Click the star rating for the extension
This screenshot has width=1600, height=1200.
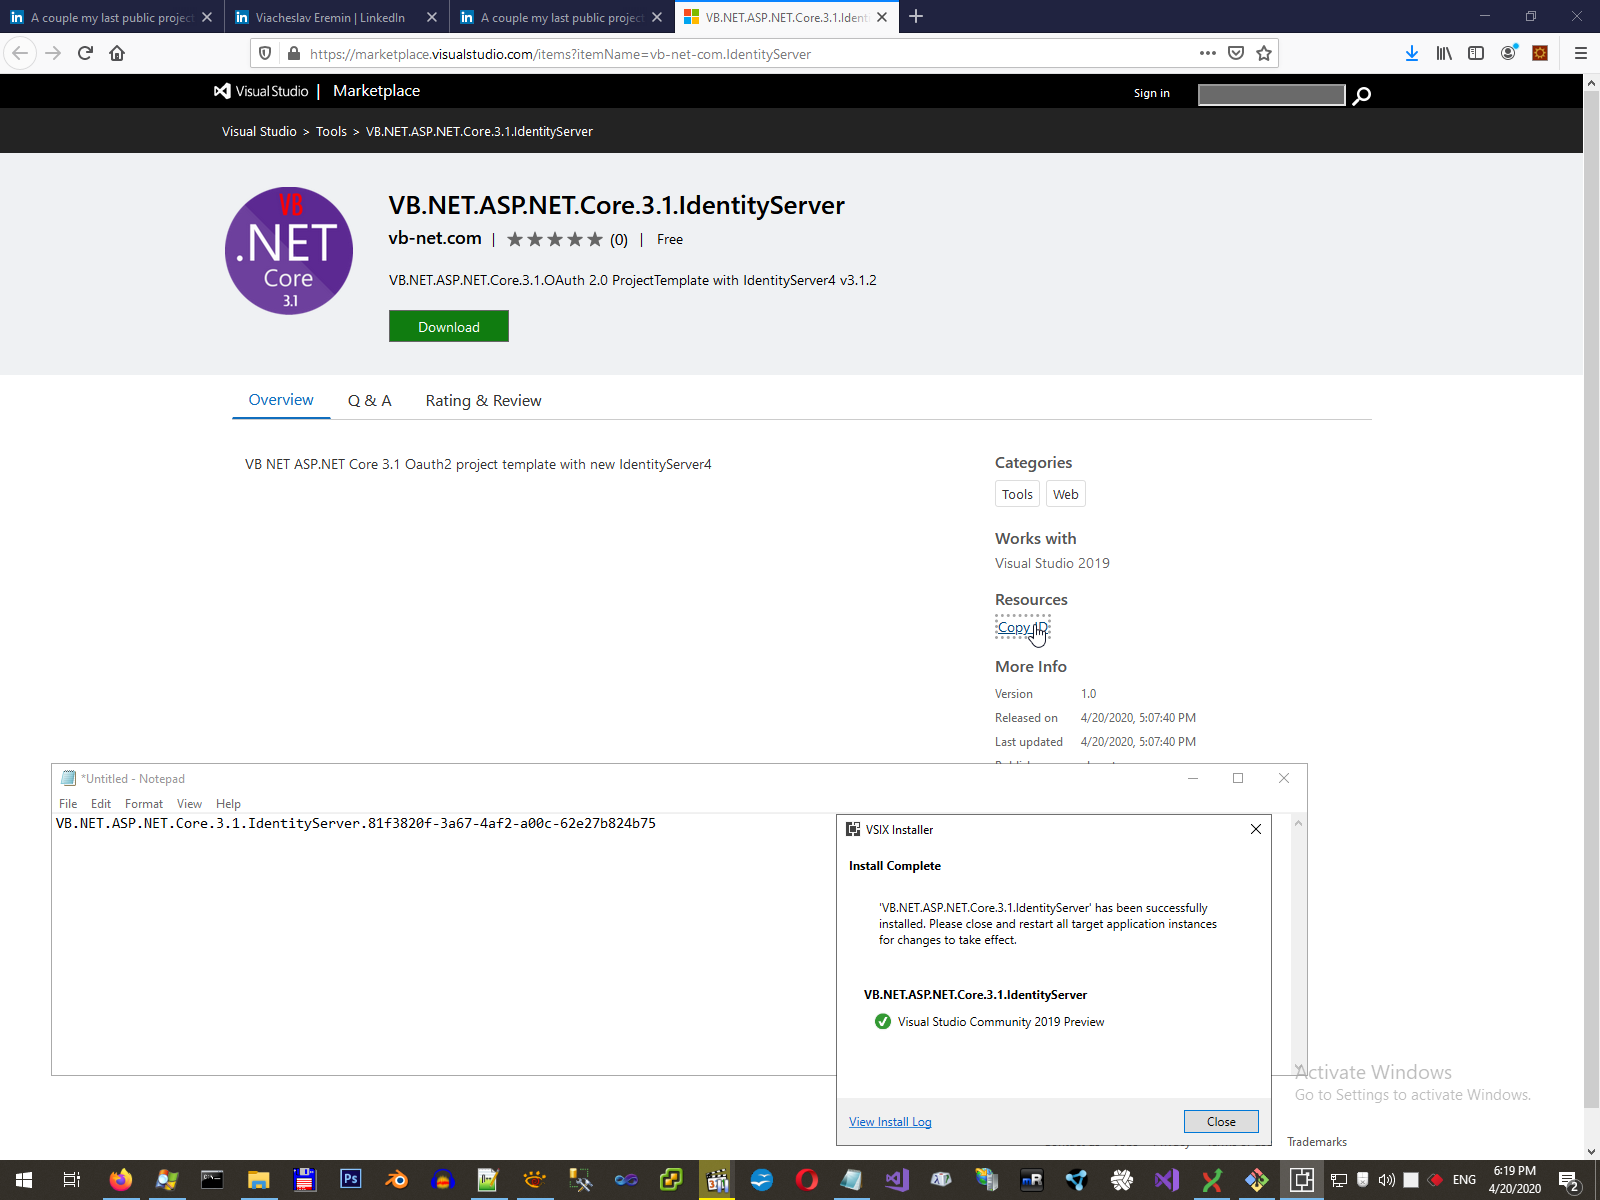click(555, 239)
